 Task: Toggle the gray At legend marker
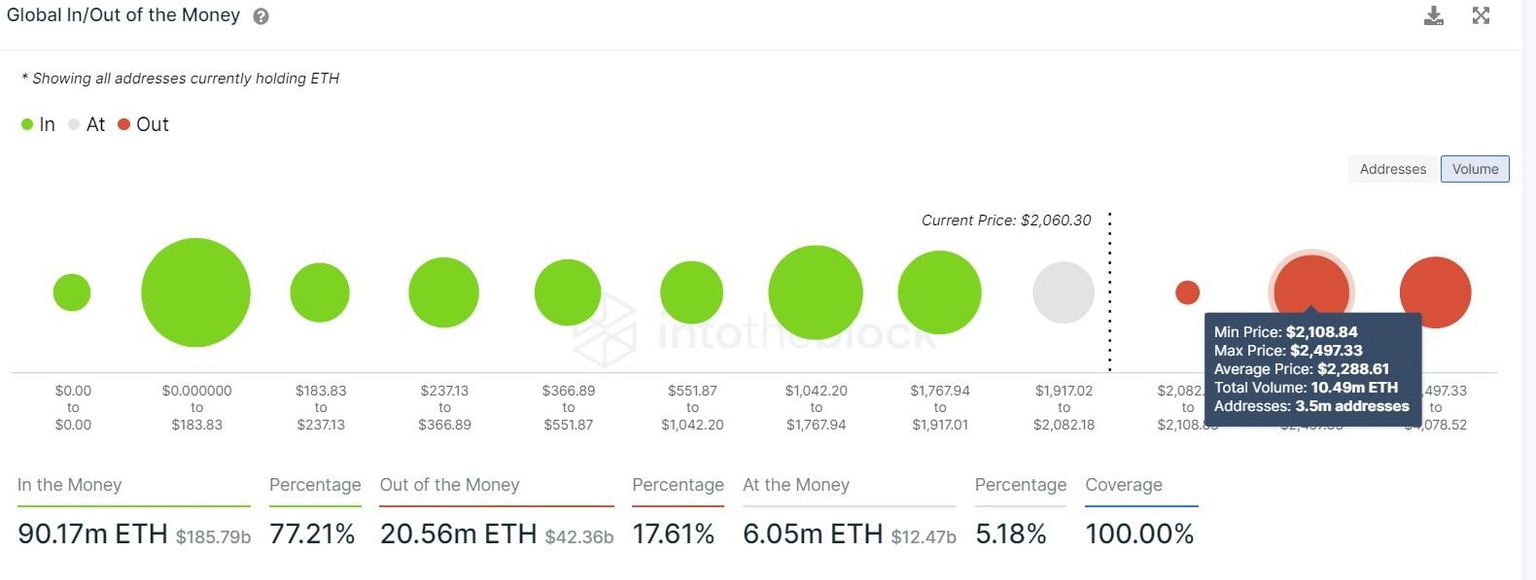(72, 123)
